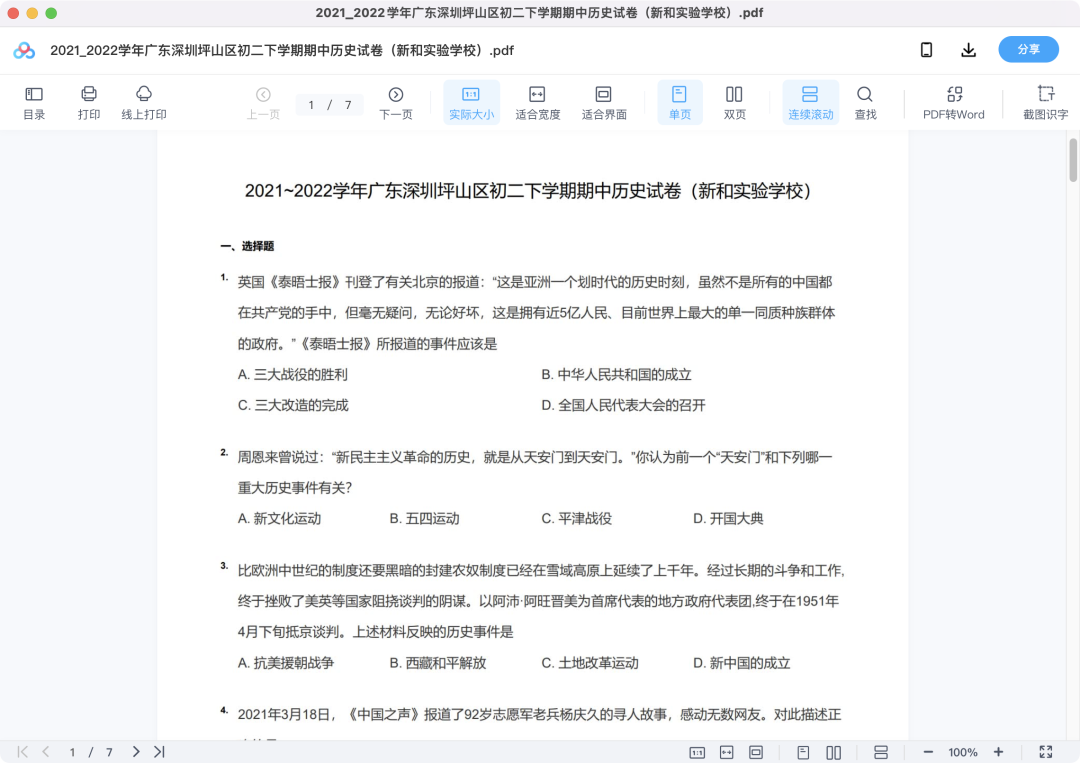Click the vertical scrollbar thumb
This screenshot has height=763, width=1080.
click(1073, 160)
